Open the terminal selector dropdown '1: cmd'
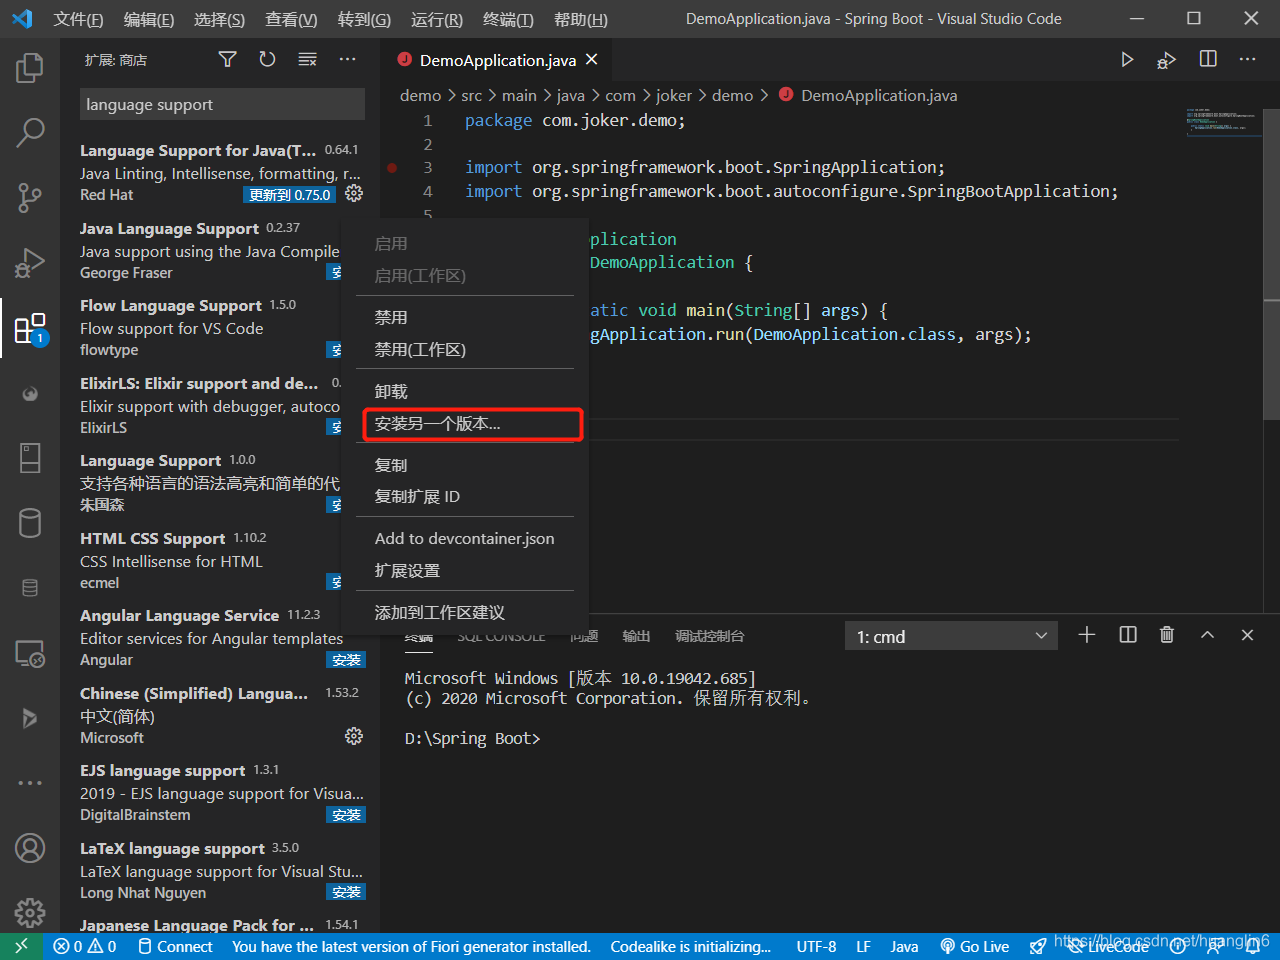Image resolution: width=1280 pixels, height=960 pixels. [951, 636]
